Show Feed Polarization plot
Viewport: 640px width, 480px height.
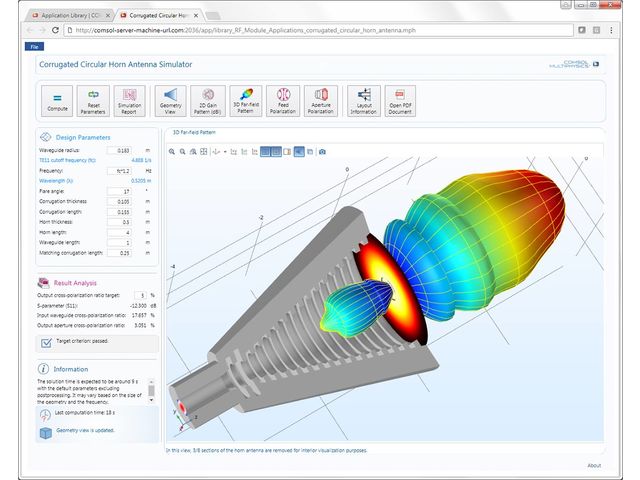(x=282, y=100)
